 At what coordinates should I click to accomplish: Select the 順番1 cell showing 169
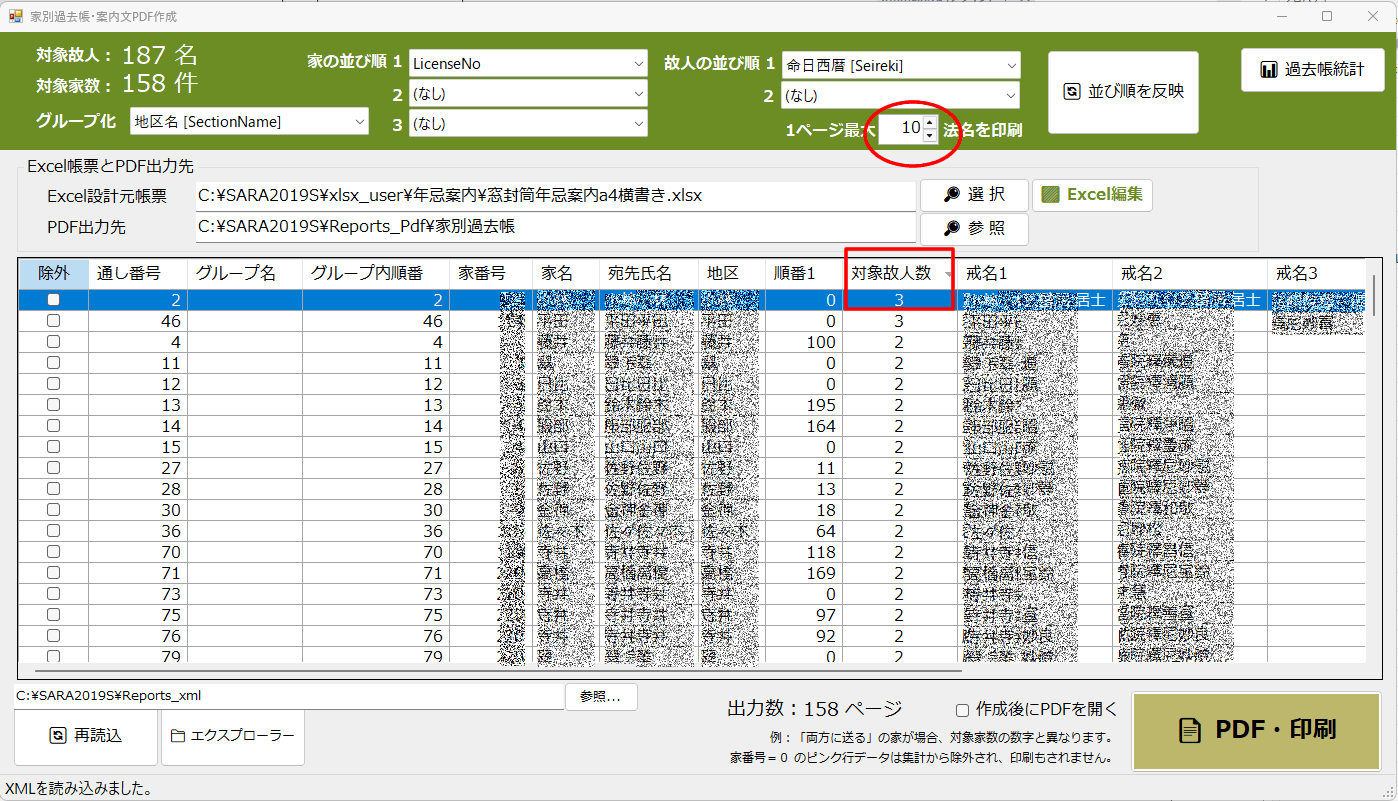[x=804, y=573]
